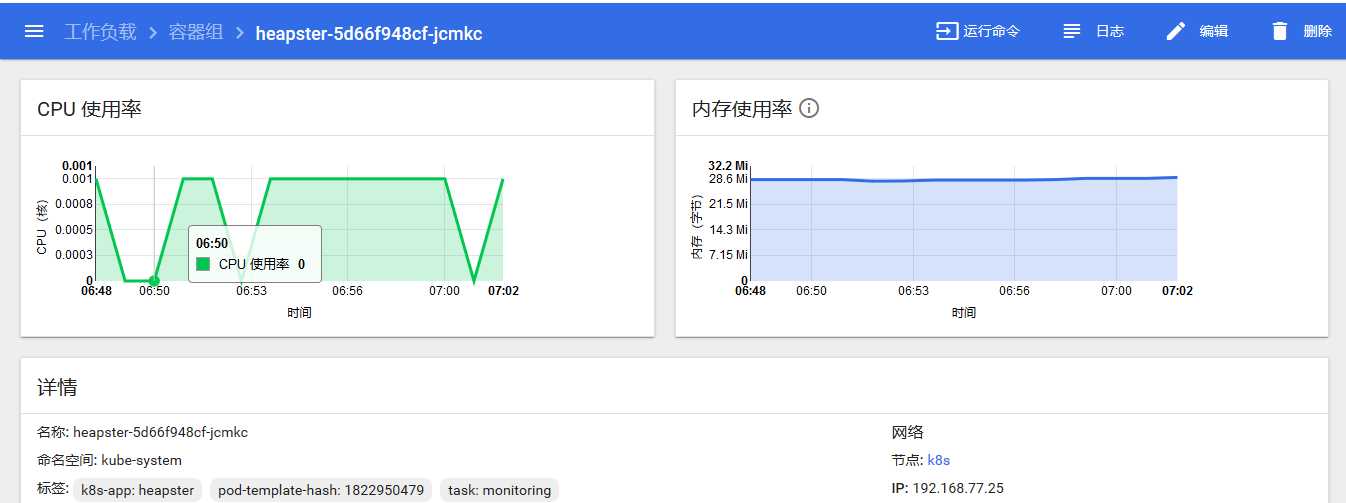Click the green CPU 使用率 legend swatch

pyautogui.click(x=203, y=264)
